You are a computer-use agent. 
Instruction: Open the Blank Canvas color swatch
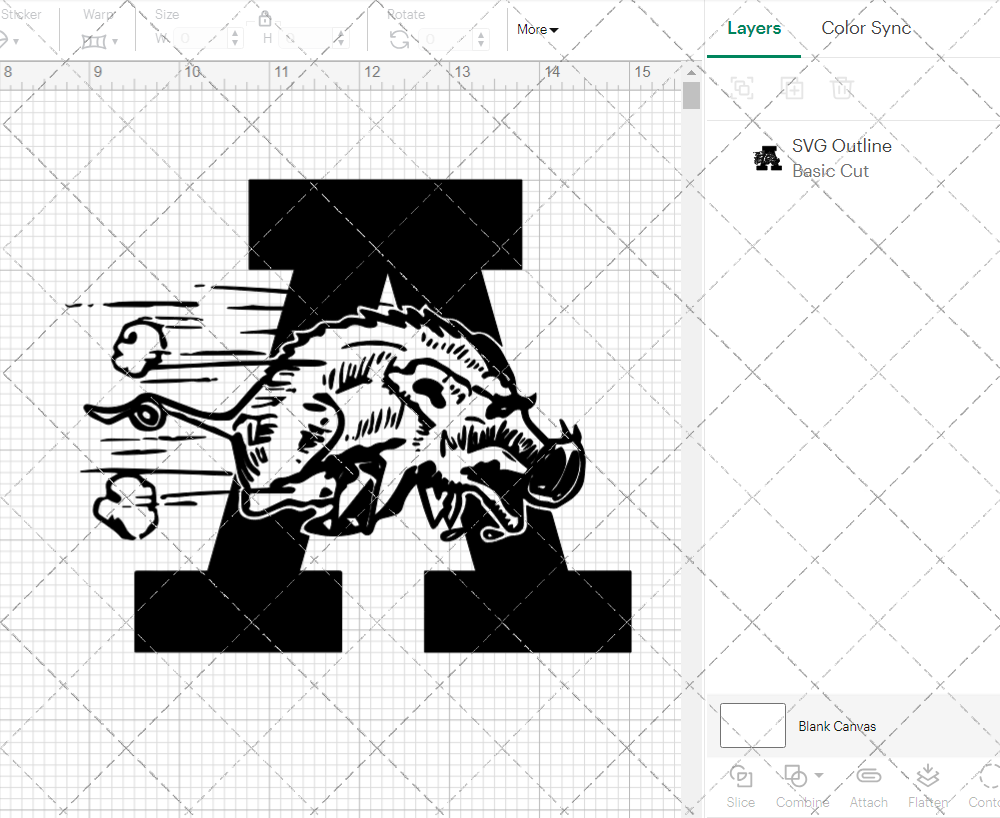(752, 726)
